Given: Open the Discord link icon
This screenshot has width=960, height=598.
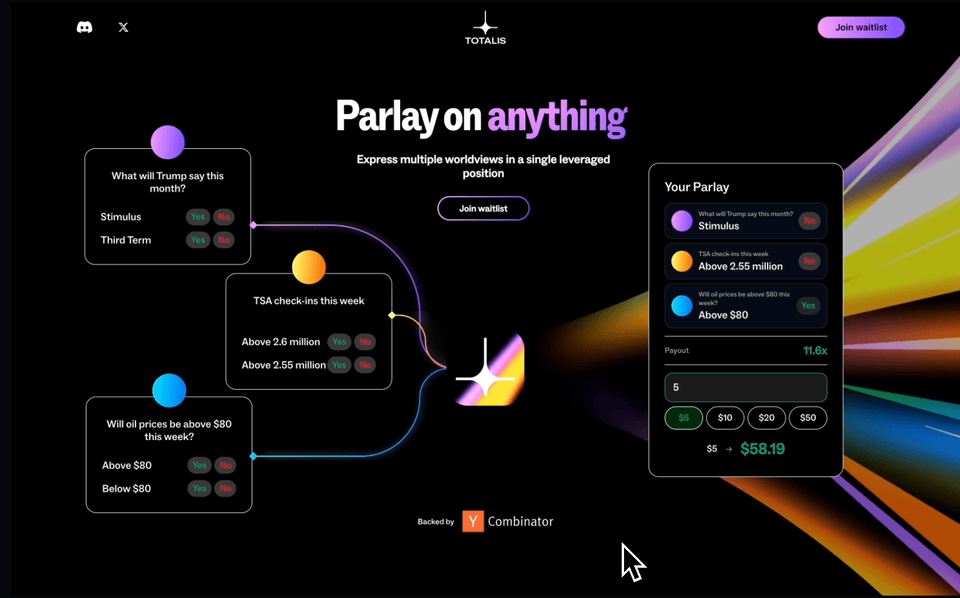Looking at the screenshot, I should click(84, 28).
